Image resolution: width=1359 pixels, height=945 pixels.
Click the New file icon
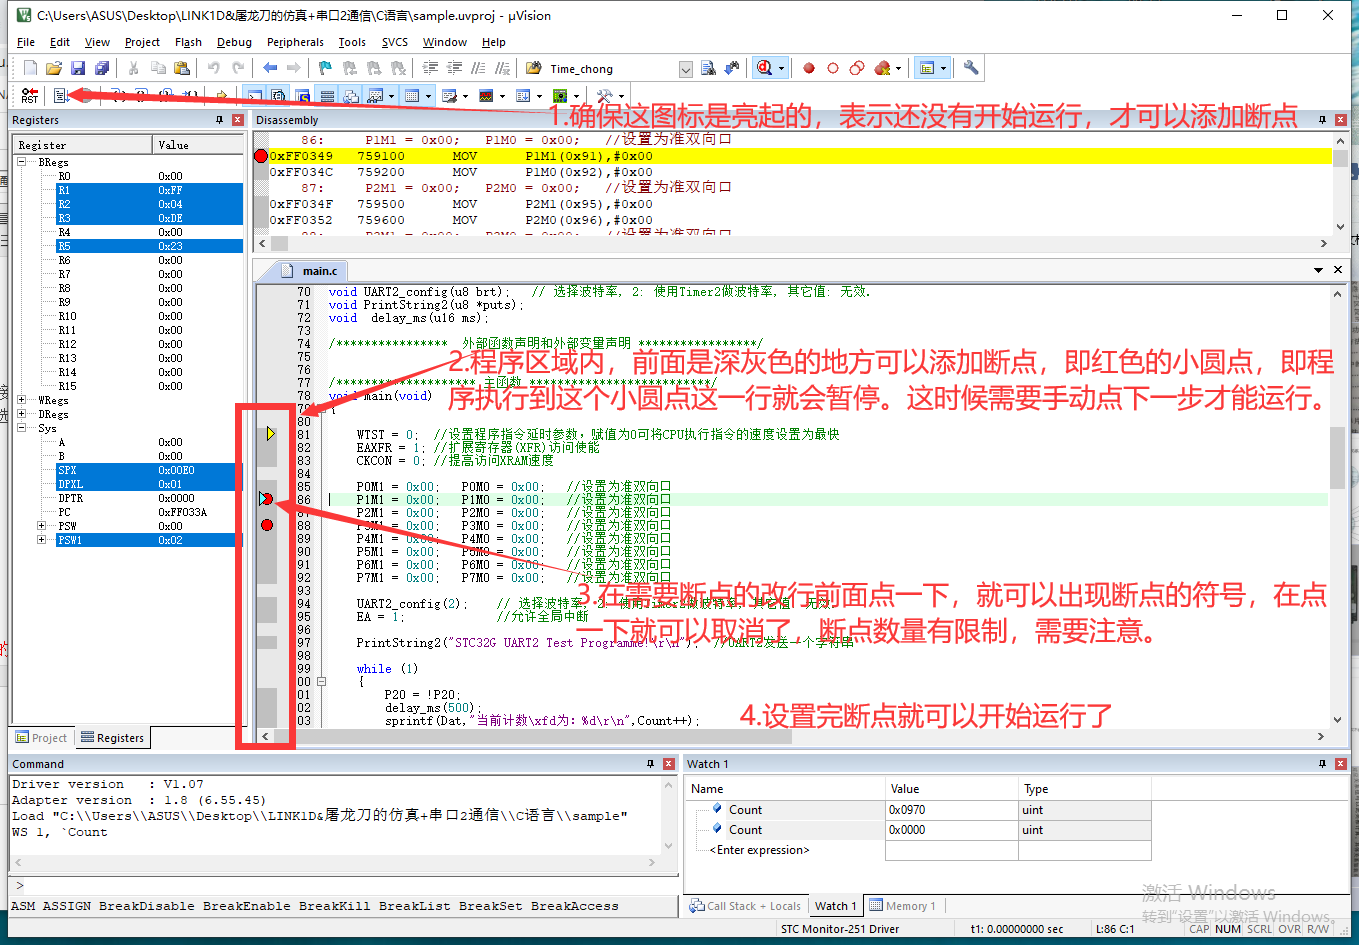pyautogui.click(x=30, y=68)
